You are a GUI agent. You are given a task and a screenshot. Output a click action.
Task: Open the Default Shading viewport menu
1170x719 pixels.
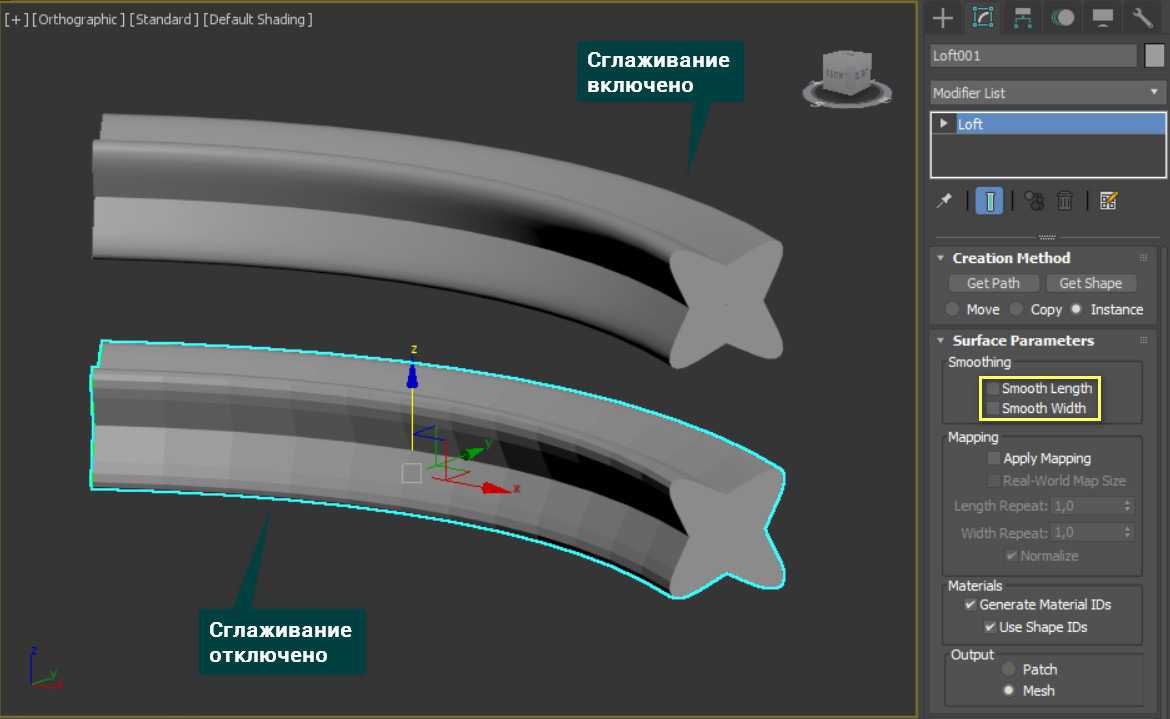[x=258, y=19]
